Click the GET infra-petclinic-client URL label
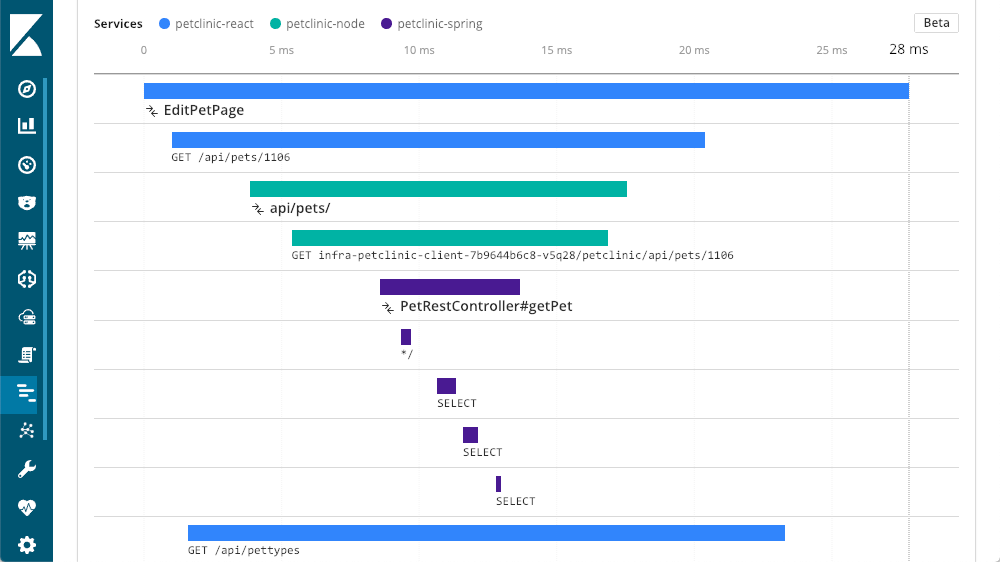The height and width of the screenshot is (562, 1000). click(x=512, y=255)
